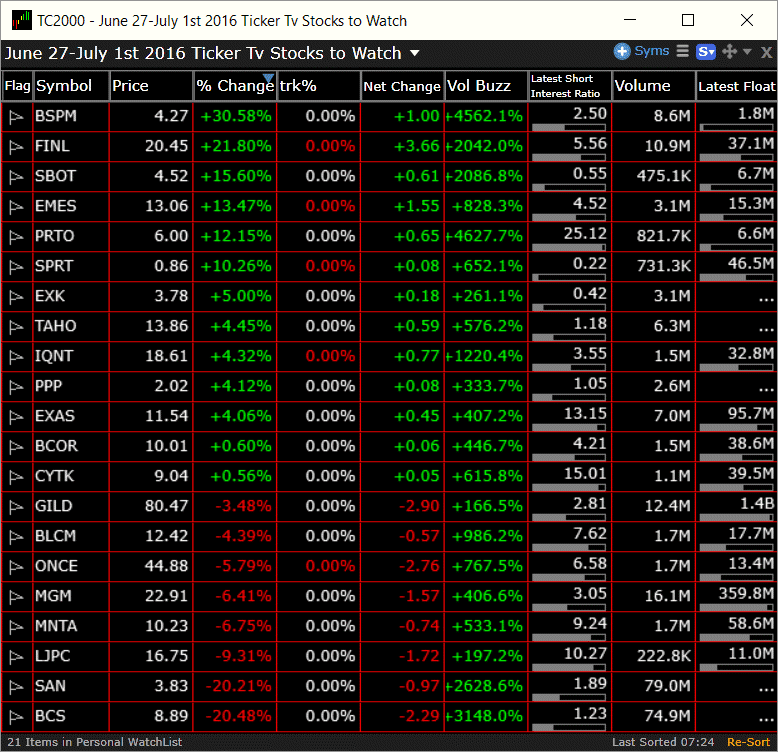The width and height of the screenshot is (778, 752).
Task: Sort by the Vol Buzz column header
Action: [486, 86]
